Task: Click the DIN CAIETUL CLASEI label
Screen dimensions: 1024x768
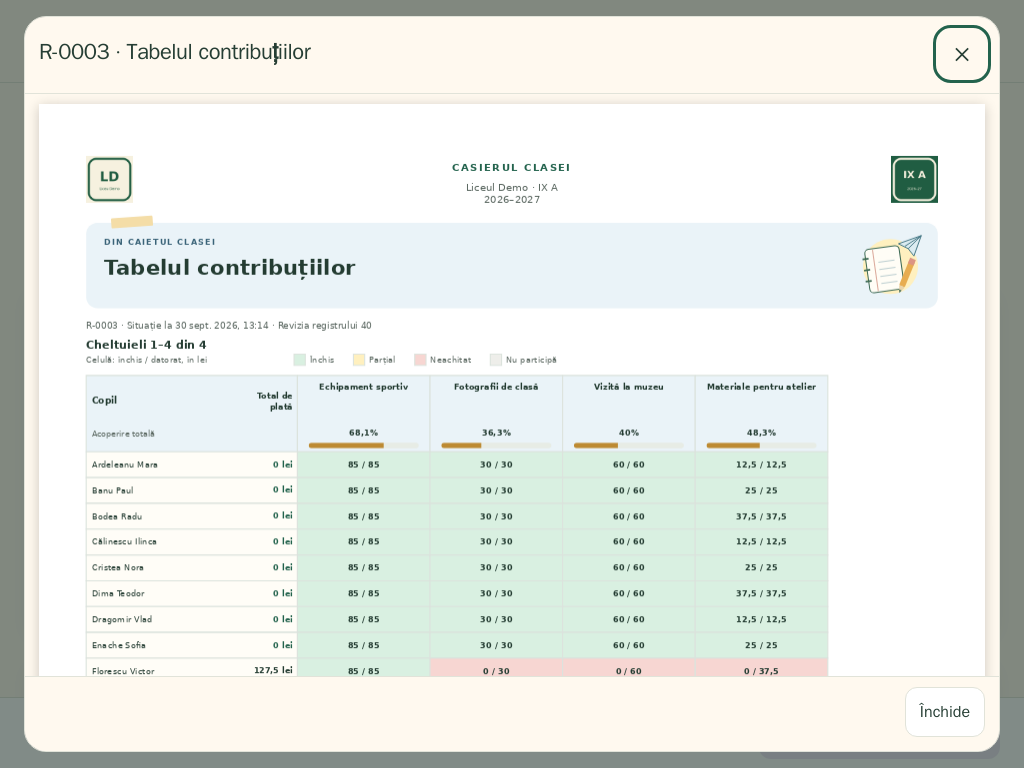Action: (x=160, y=242)
